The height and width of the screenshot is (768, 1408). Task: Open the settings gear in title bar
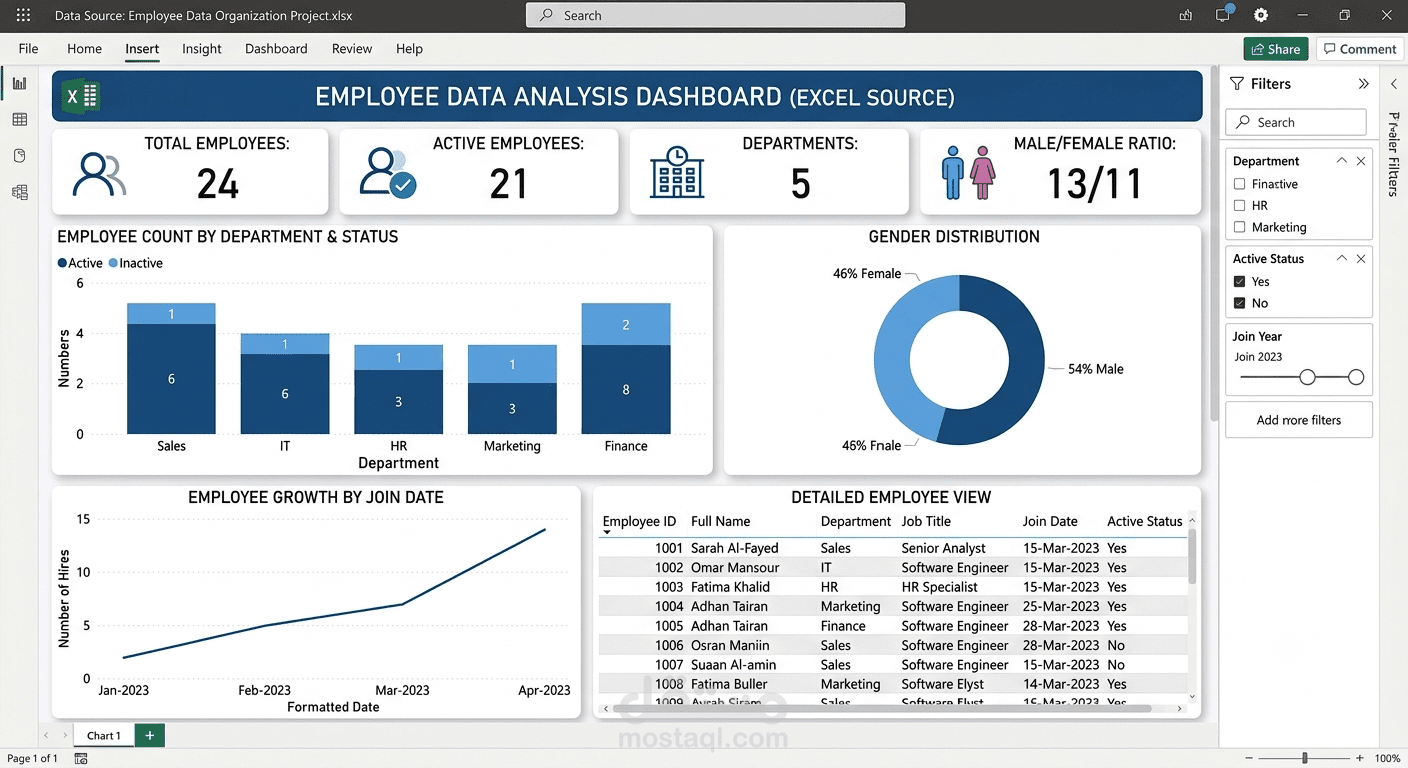click(x=1261, y=16)
